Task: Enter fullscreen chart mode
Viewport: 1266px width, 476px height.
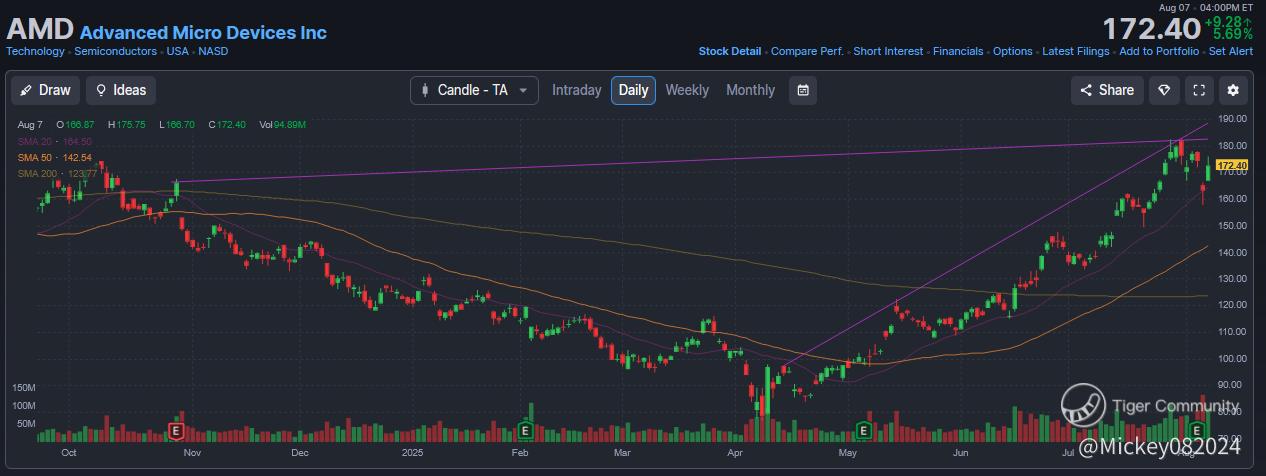Action: coord(1198,90)
